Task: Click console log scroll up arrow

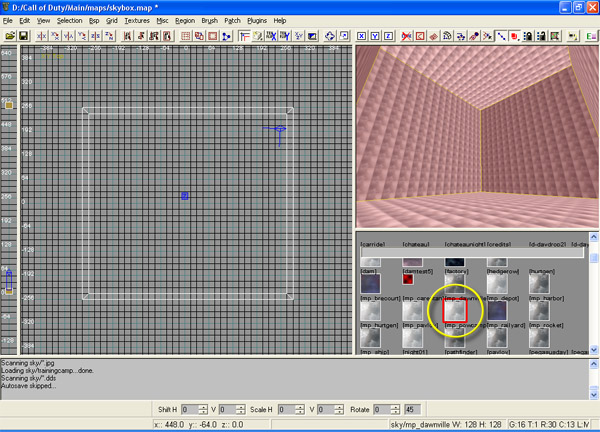Action: pyautogui.click(x=594, y=364)
